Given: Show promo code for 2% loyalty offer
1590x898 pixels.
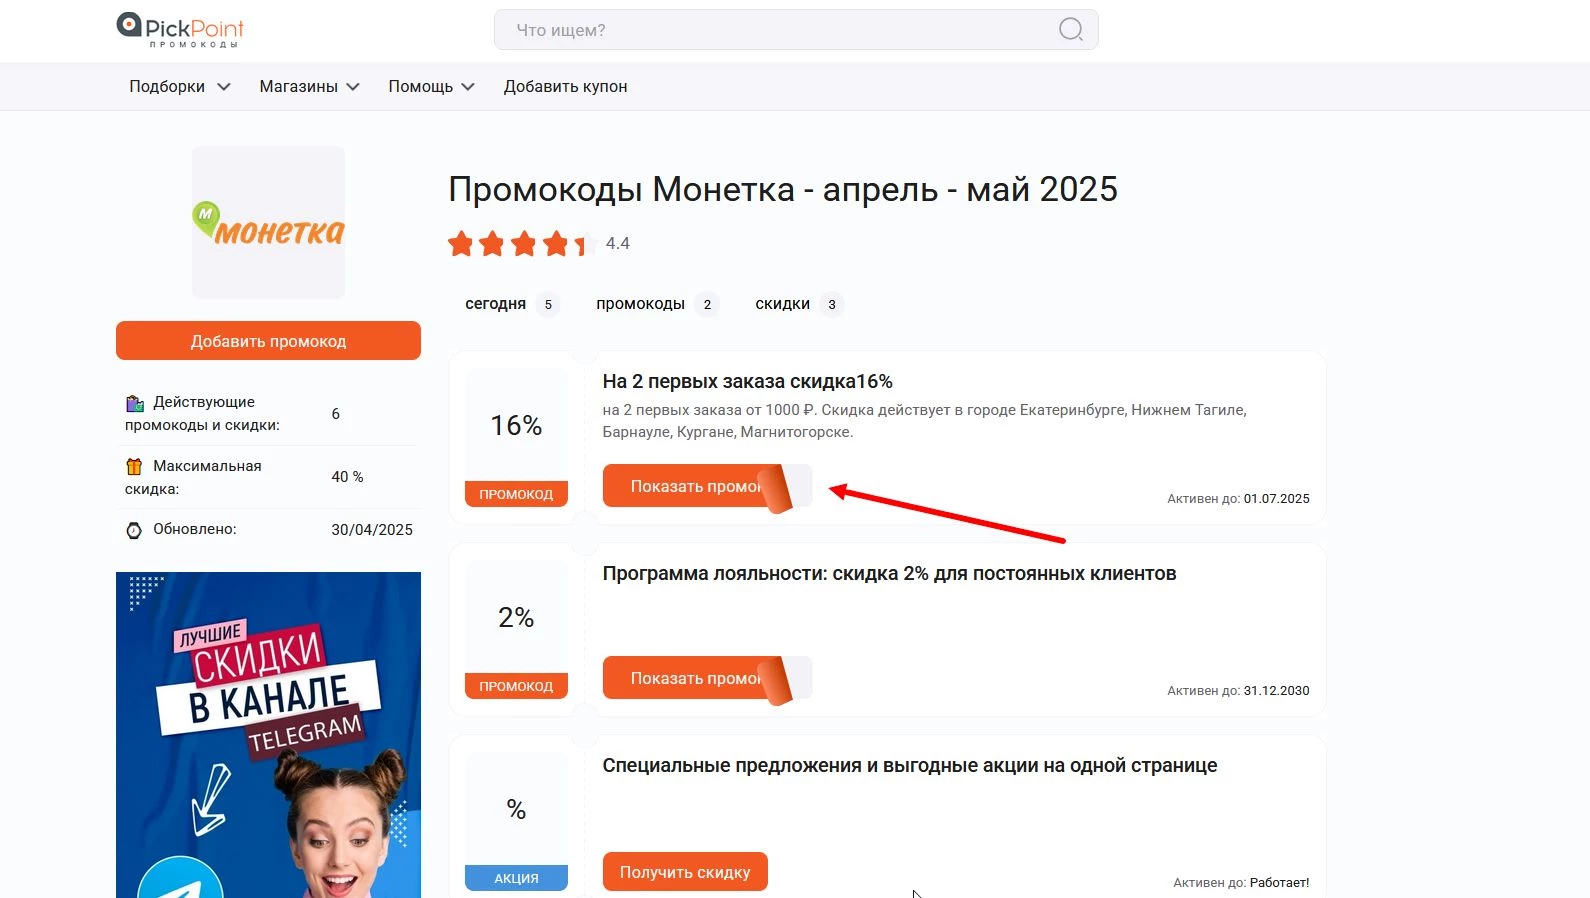Looking at the screenshot, I should point(707,678).
